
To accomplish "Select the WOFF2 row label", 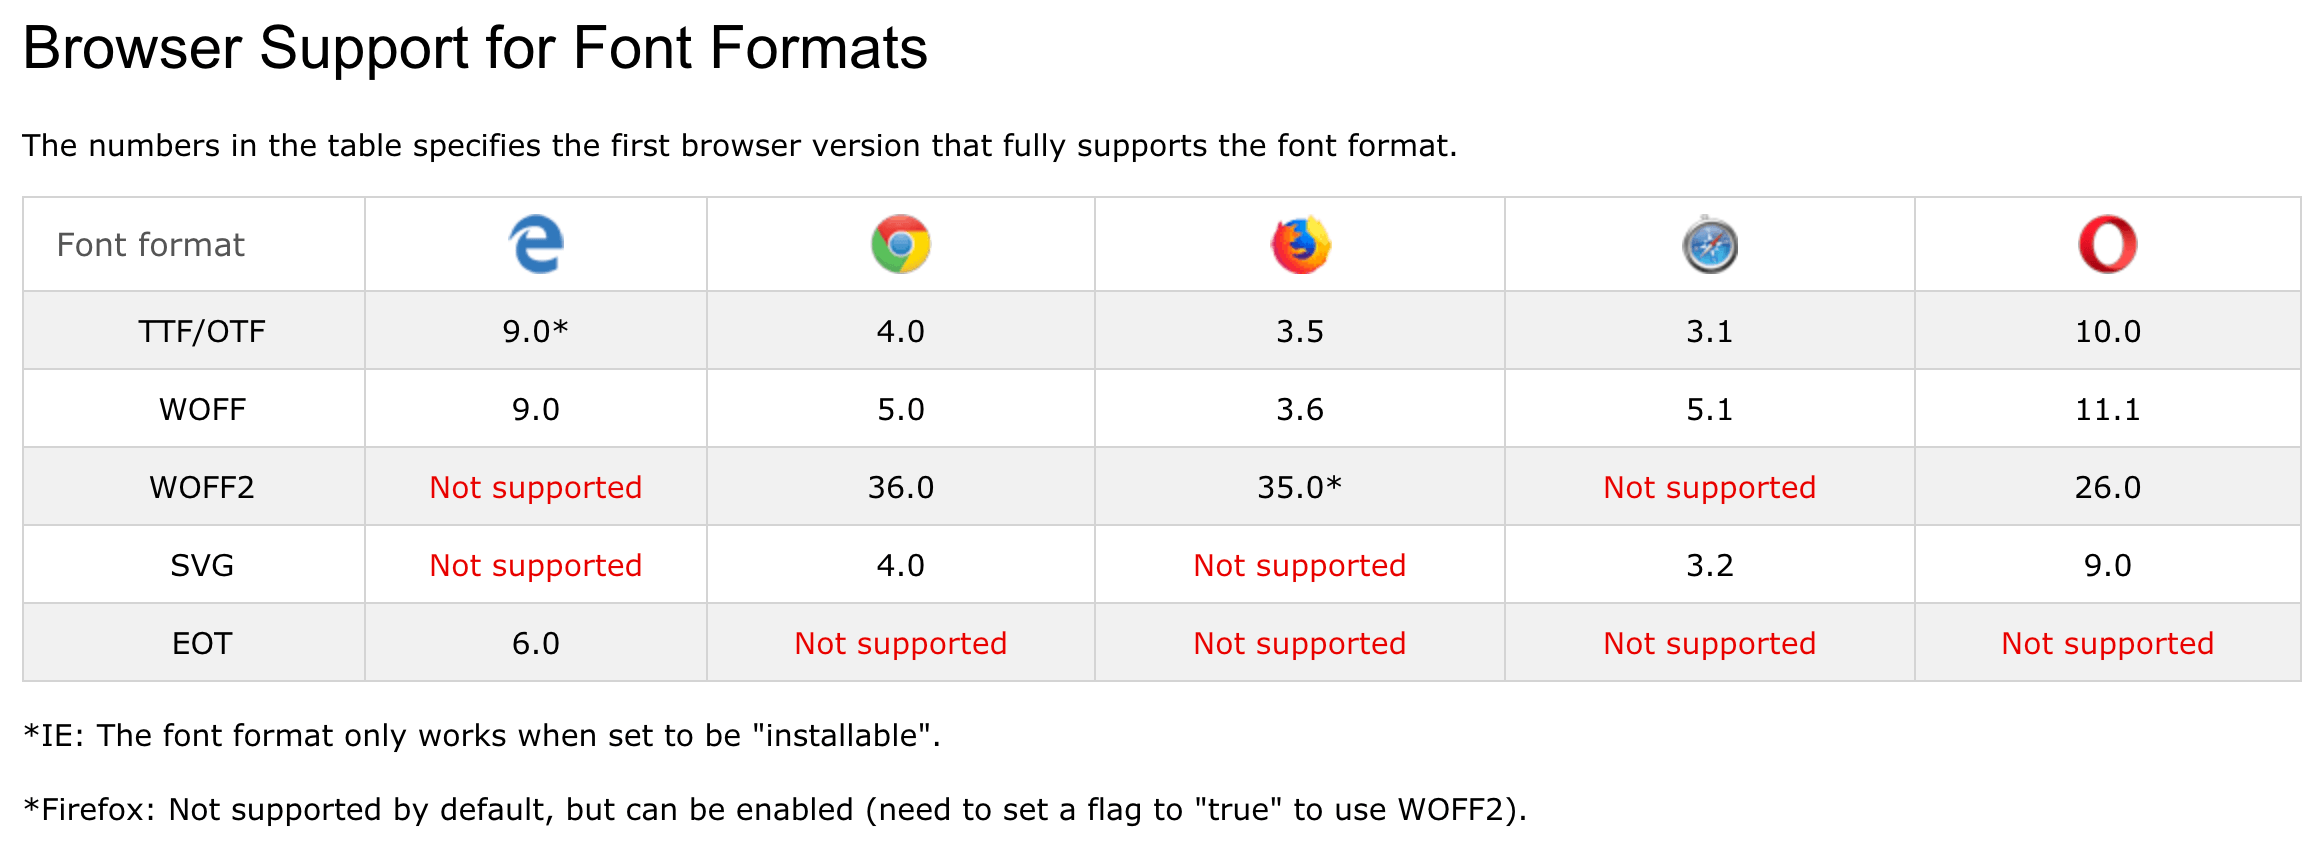I will pos(202,487).
